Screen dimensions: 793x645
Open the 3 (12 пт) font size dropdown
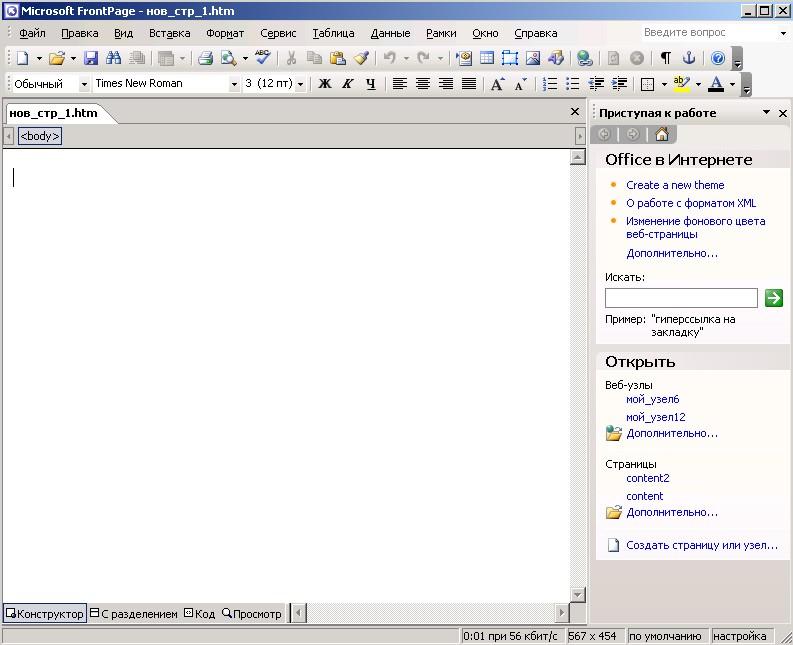pos(300,84)
